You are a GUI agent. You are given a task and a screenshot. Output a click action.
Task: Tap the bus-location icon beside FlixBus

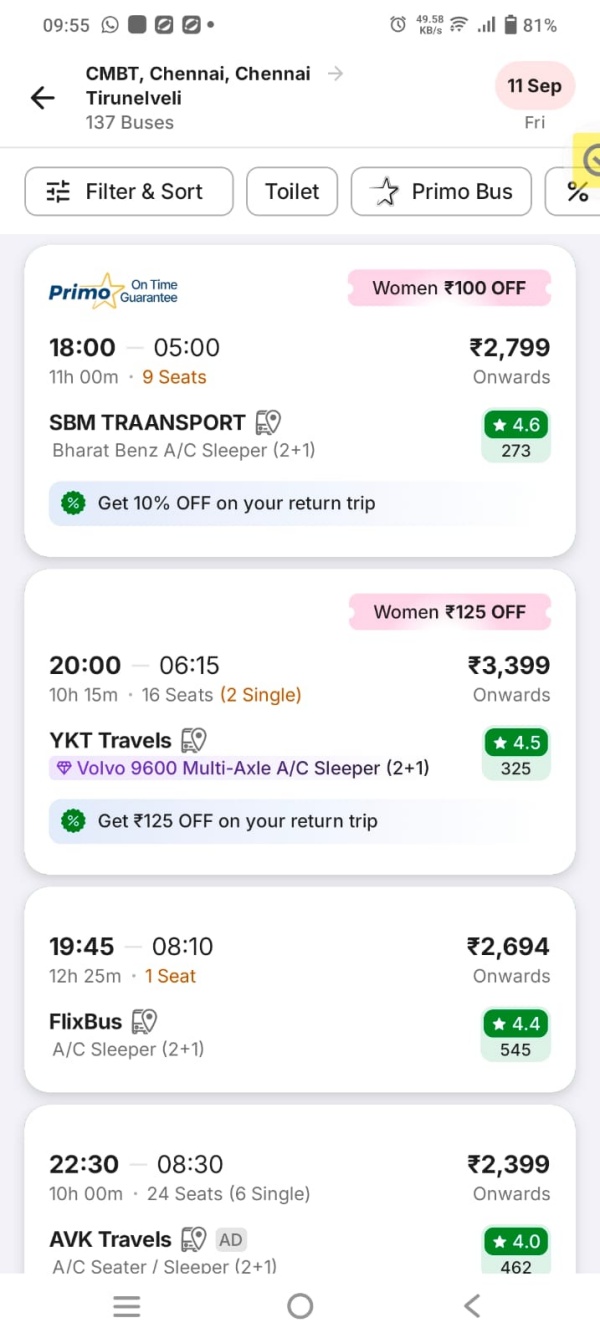[x=145, y=1021]
